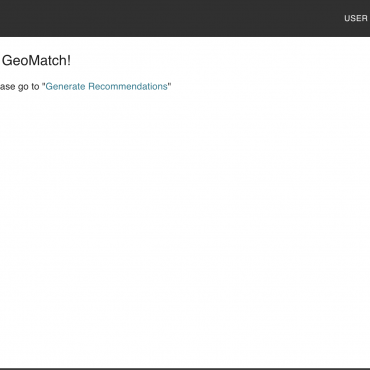Click the dark footer bar at bottom
The image size is (370, 370).
tap(185, 369)
